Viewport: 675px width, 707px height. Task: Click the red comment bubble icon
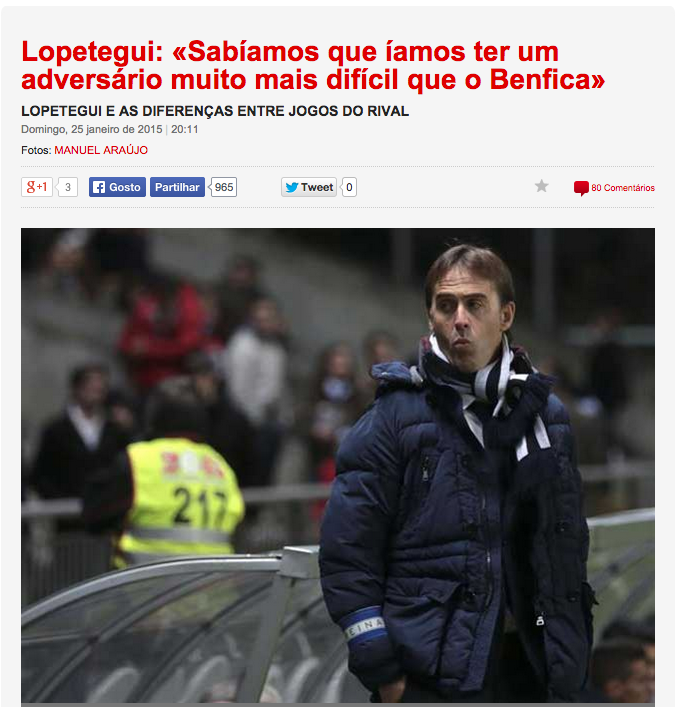(581, 188)
